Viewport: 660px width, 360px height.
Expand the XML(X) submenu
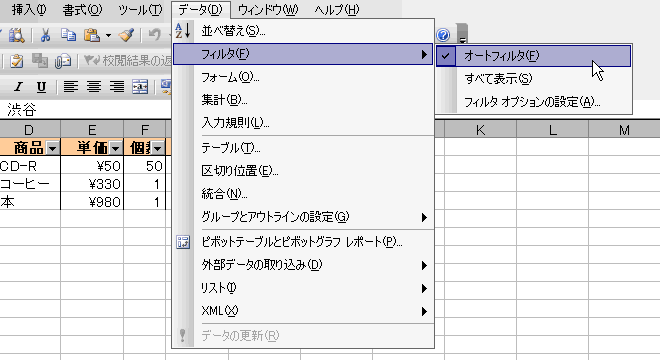[303, 311]
